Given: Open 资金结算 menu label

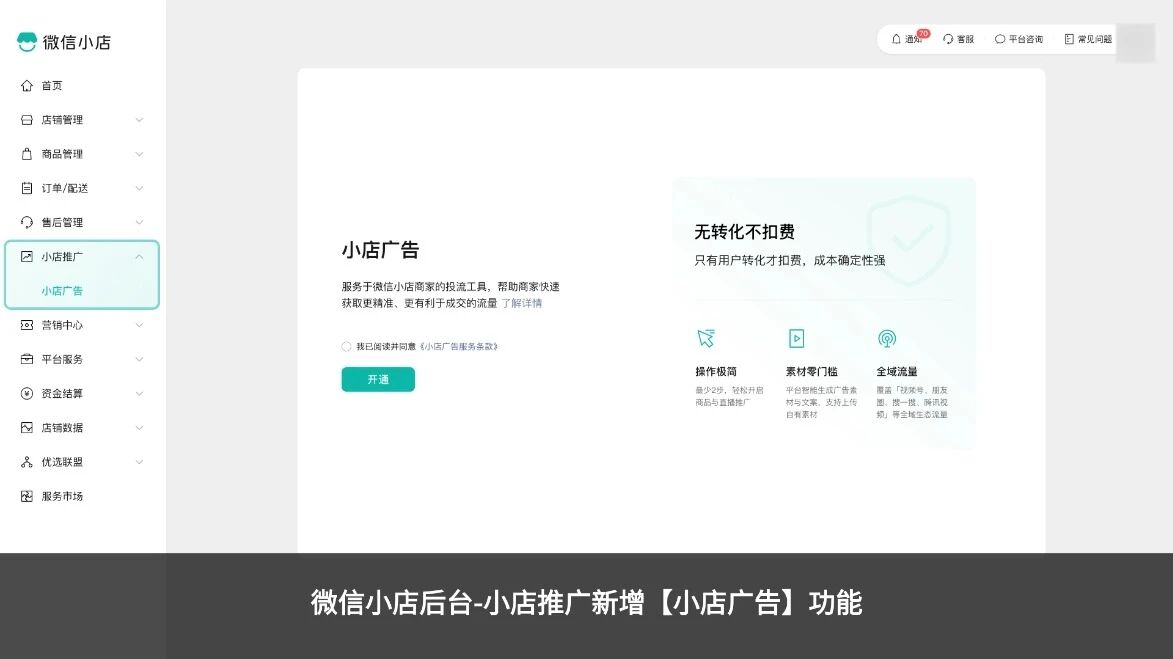Looking at the screenshot, I should pos(62,393).
